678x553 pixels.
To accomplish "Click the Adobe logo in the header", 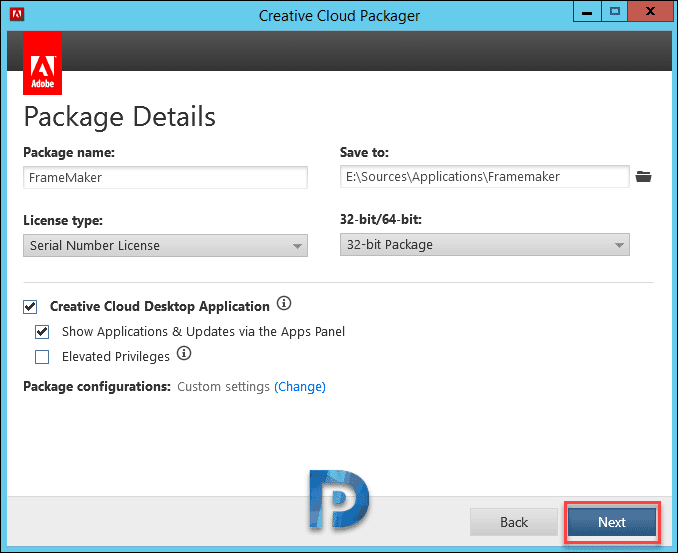I will [x=42, y=63].
